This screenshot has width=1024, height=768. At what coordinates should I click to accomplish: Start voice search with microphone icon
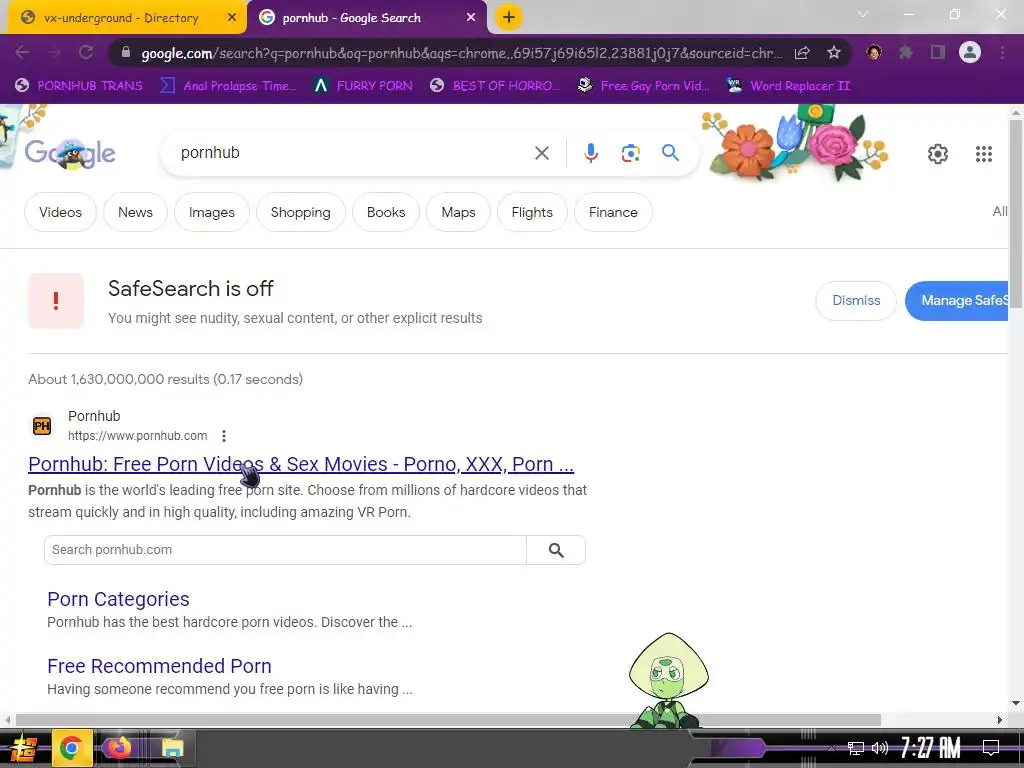[590, 153]
